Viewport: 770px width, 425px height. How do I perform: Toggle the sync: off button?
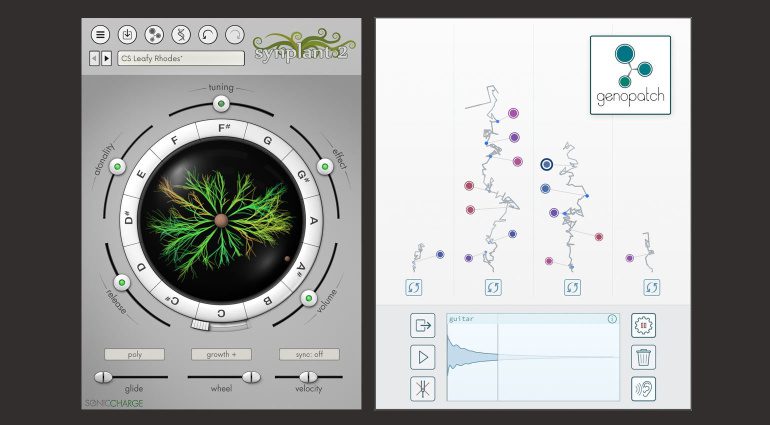(x=309, y=354)
